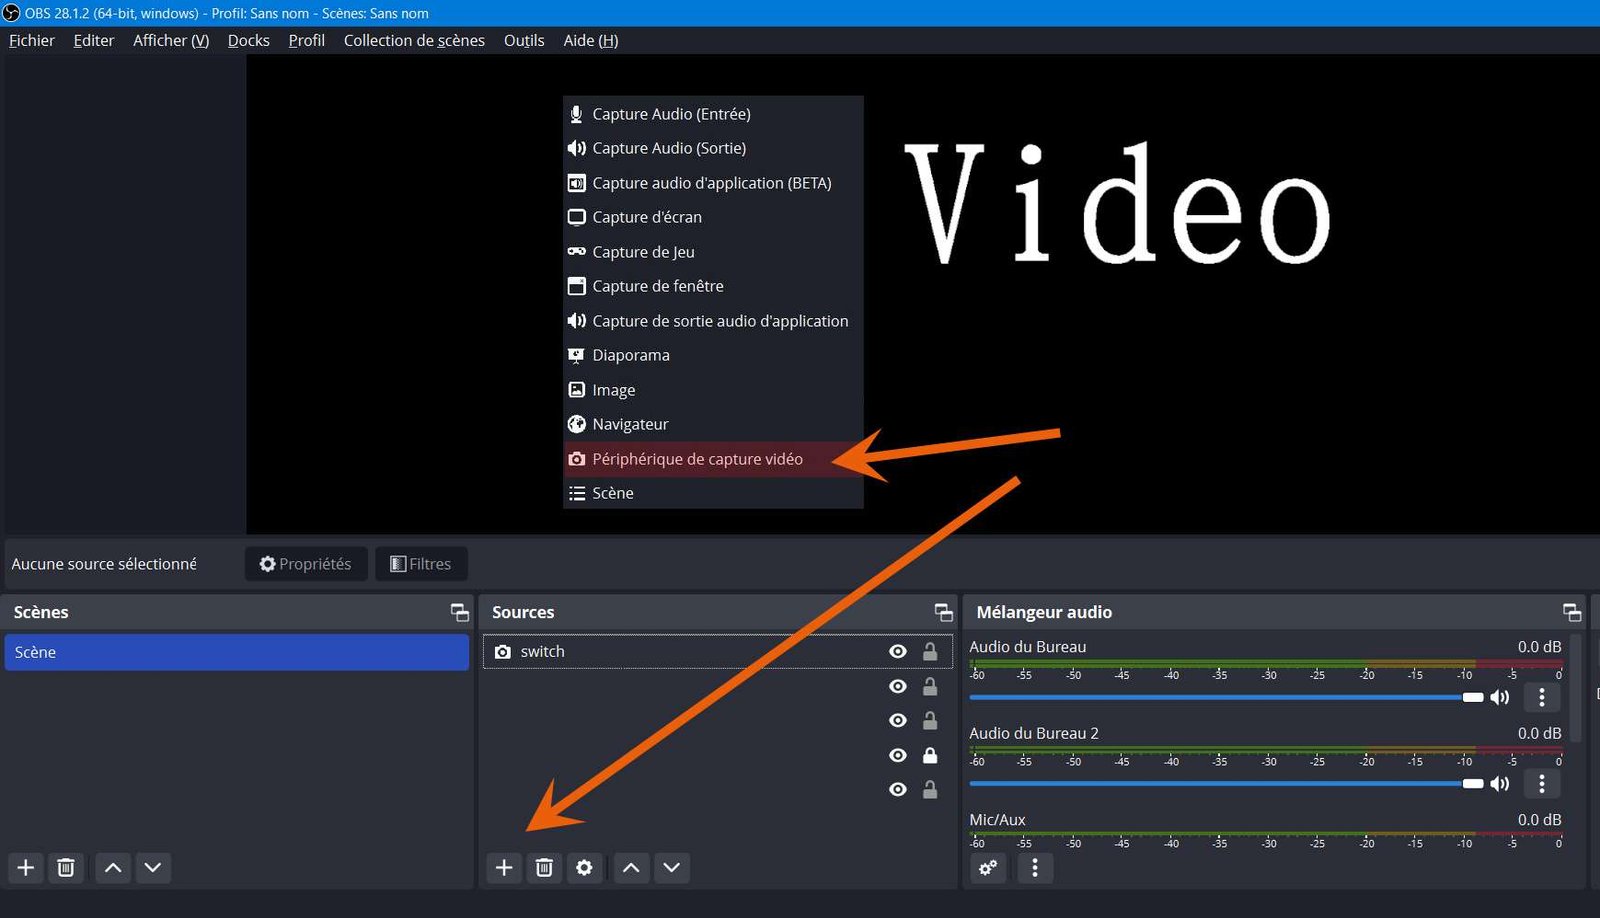Image resolution: width=1600 pixels, height=918 pixels.
Task: Select Périphérique de capture vidéo
Action: coord(713,459)
